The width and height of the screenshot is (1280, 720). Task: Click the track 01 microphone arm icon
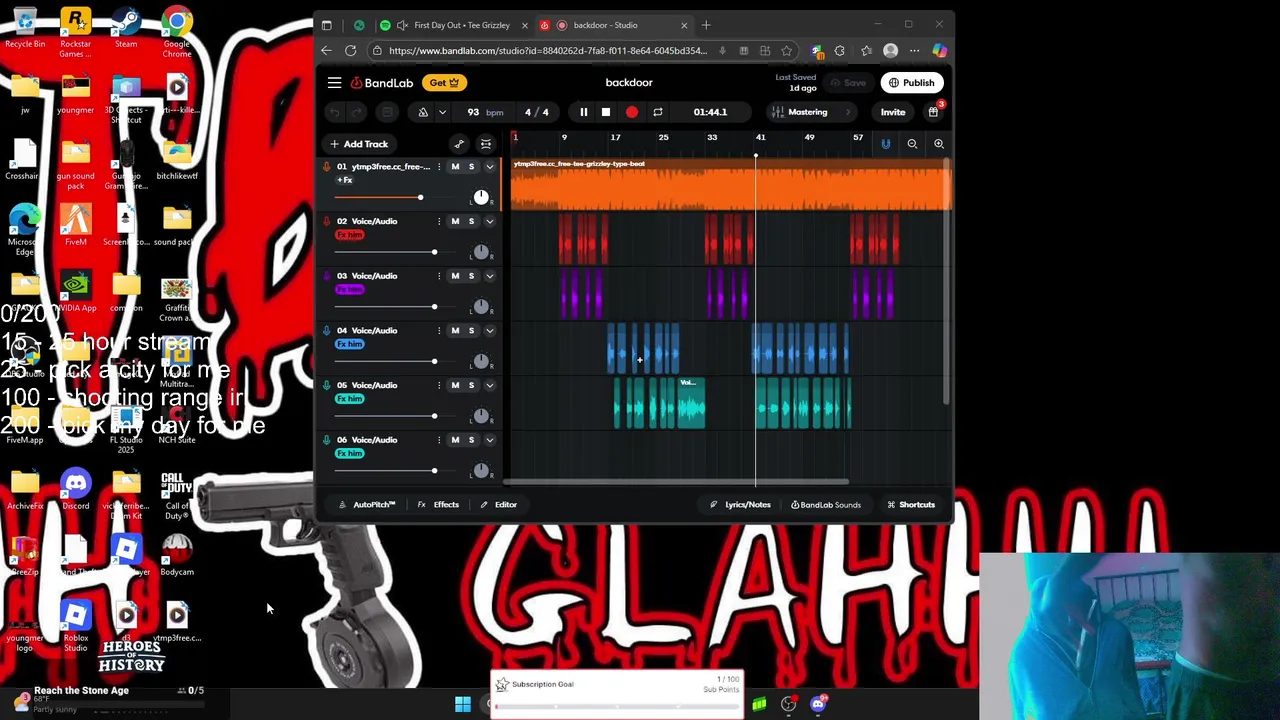click(x=326, y=167)
